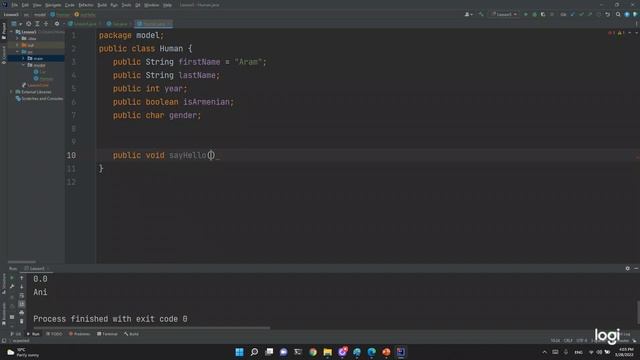Viewport: 640px width, 360px height.
Task: Toggle the Project tool window stripe button
Action: point(4,31)
